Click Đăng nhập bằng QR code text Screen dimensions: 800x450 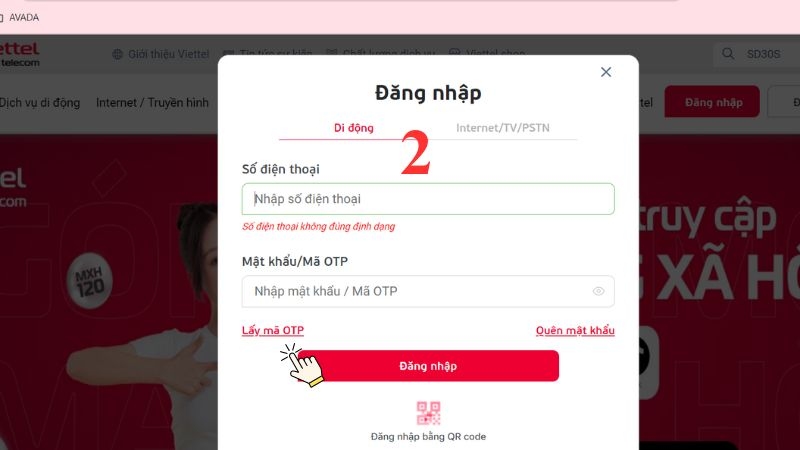point(428,437)
